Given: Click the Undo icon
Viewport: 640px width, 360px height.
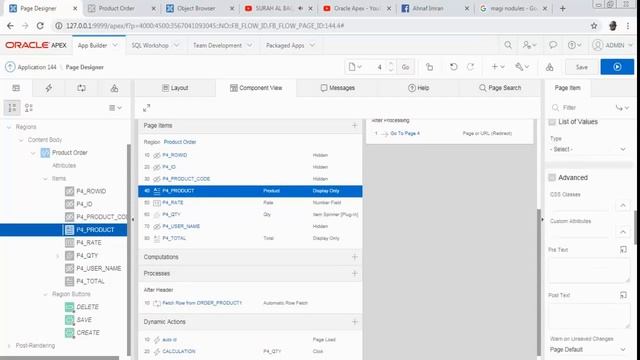Looking at the screenshot, I should [x=453, y=67].
